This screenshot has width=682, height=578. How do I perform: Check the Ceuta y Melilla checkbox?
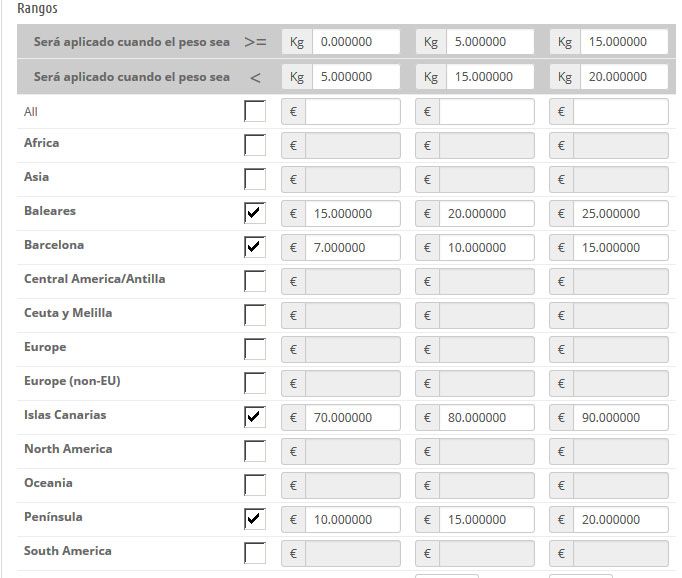(x=255, y=315)
